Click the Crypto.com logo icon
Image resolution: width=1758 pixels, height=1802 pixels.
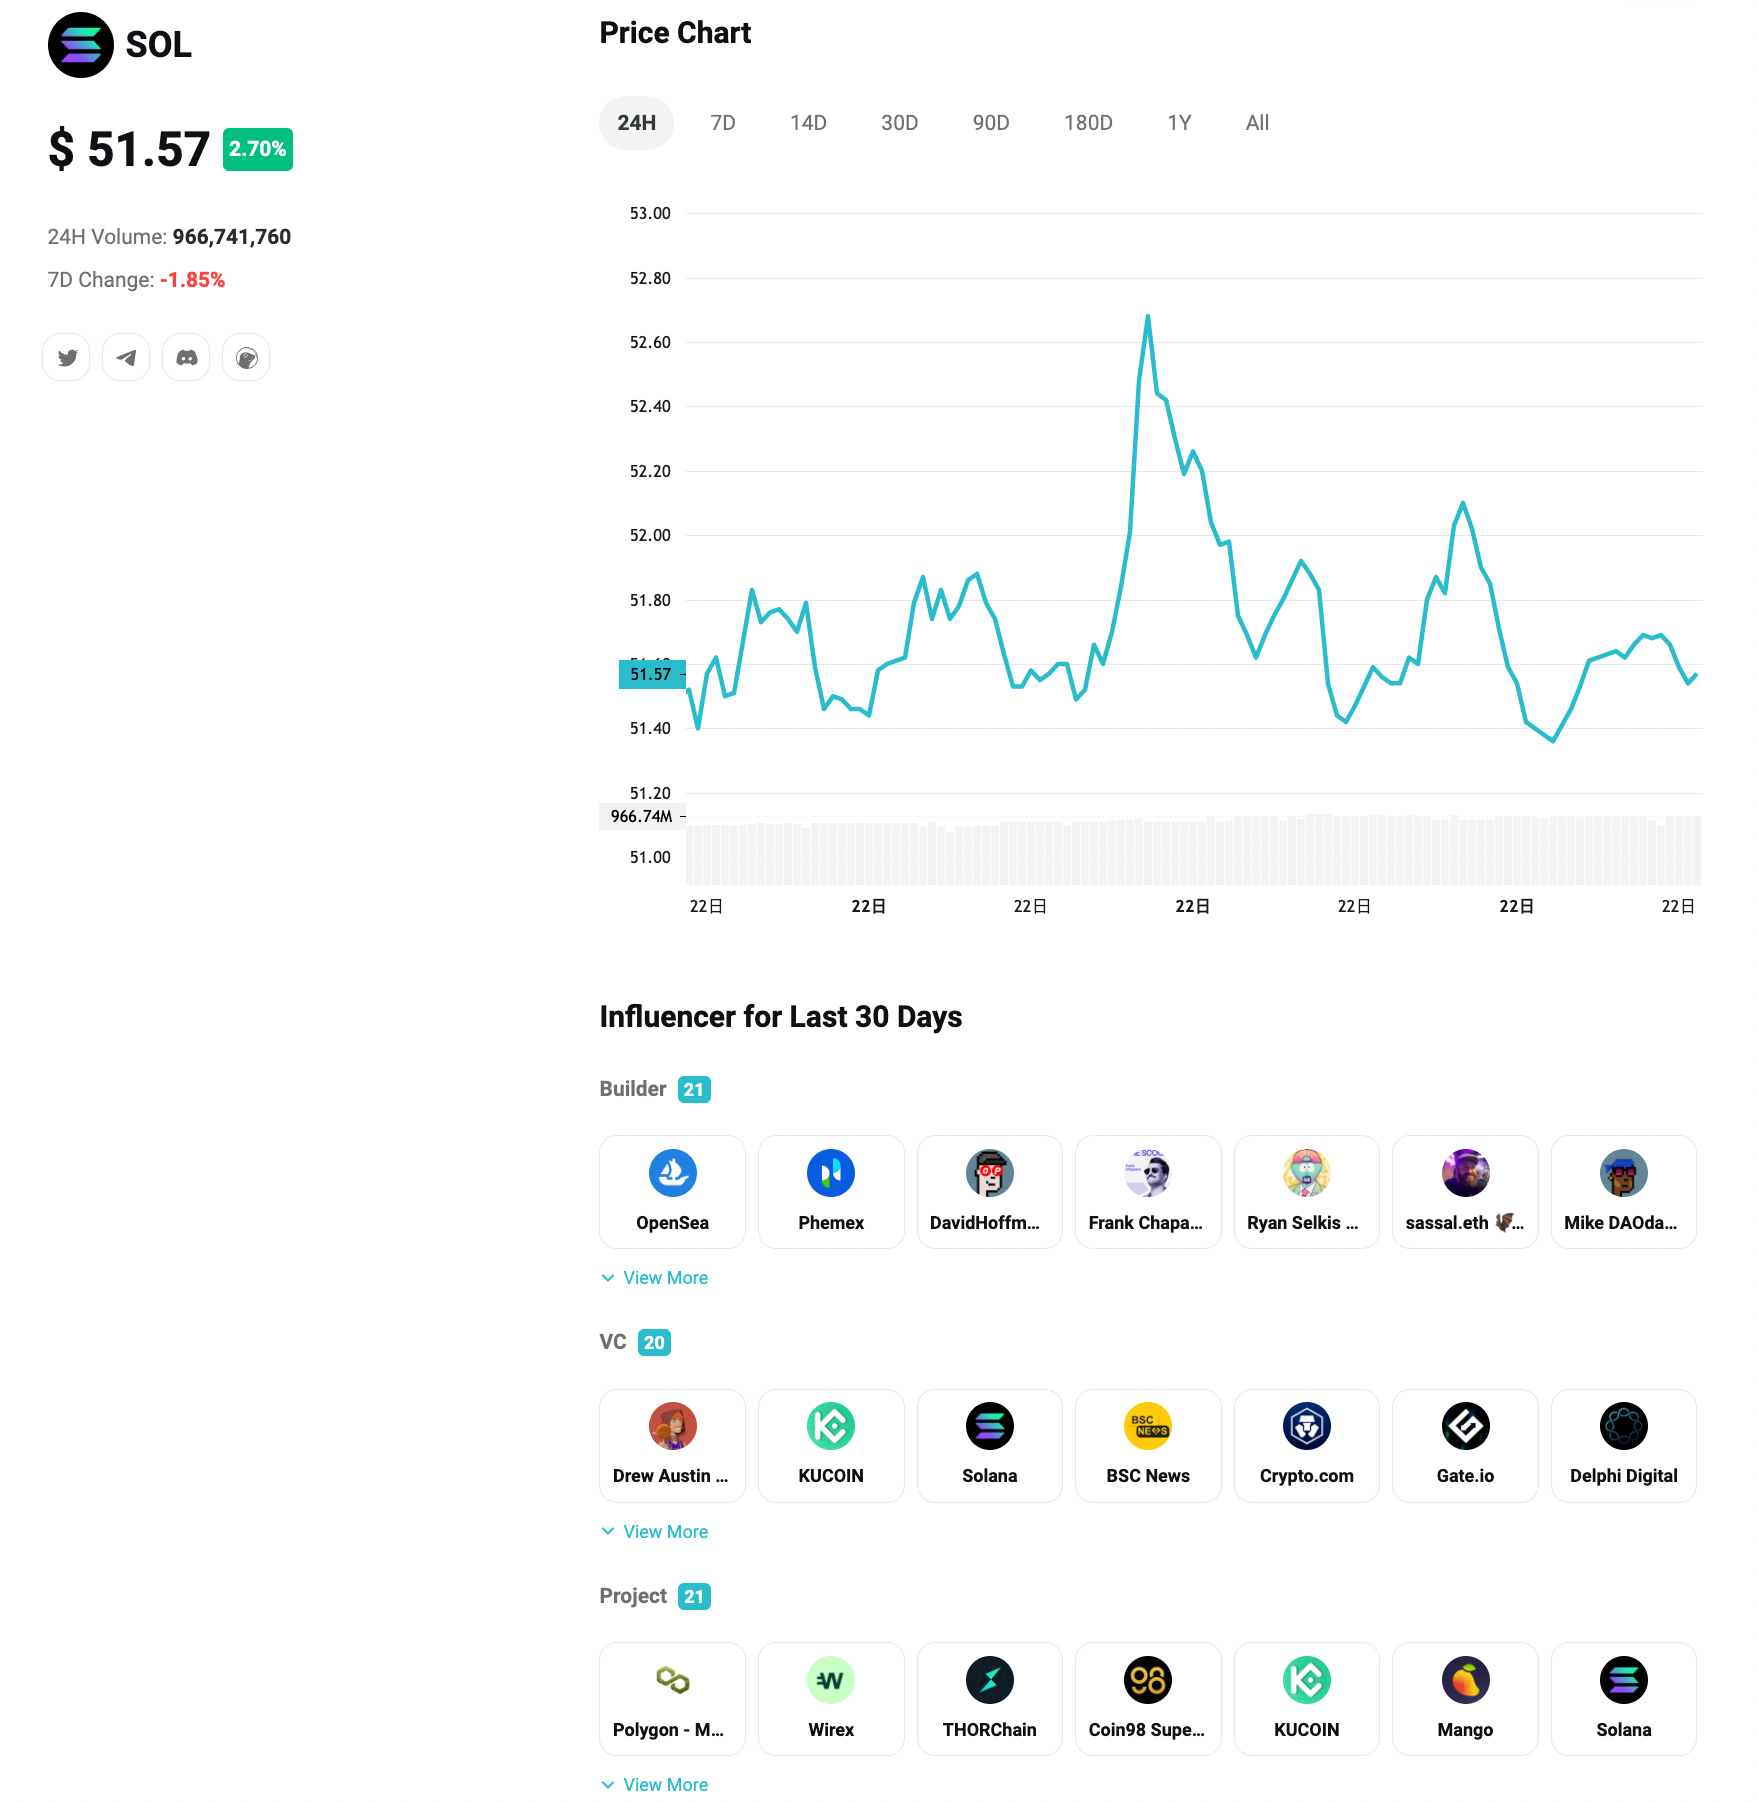point(1307,1426)
